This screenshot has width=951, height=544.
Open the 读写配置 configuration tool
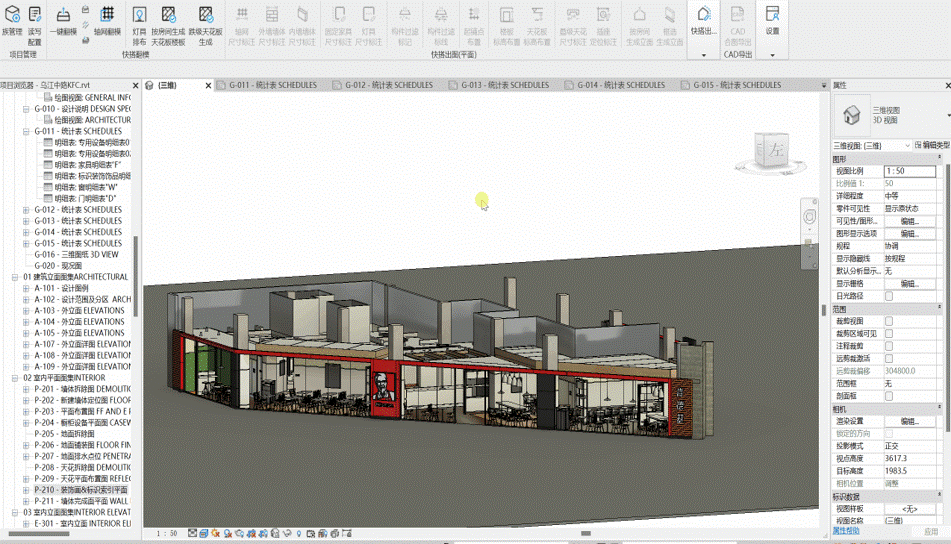click(35, 16)
